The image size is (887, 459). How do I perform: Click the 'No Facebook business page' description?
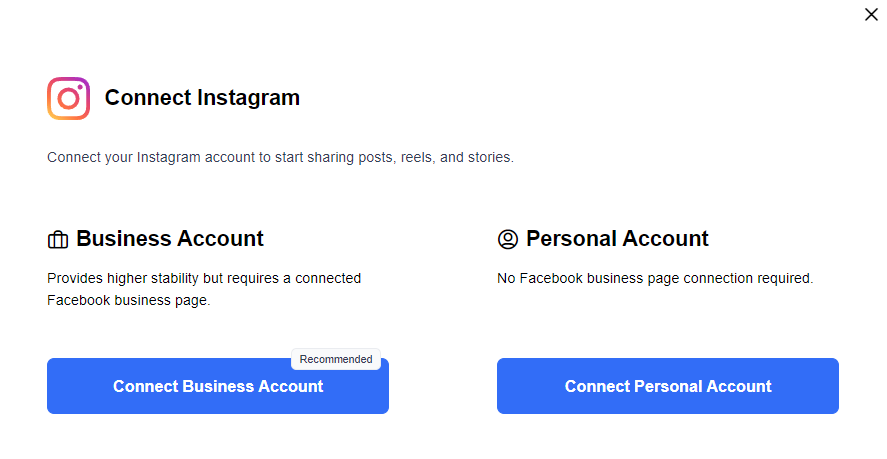[655, 278]
